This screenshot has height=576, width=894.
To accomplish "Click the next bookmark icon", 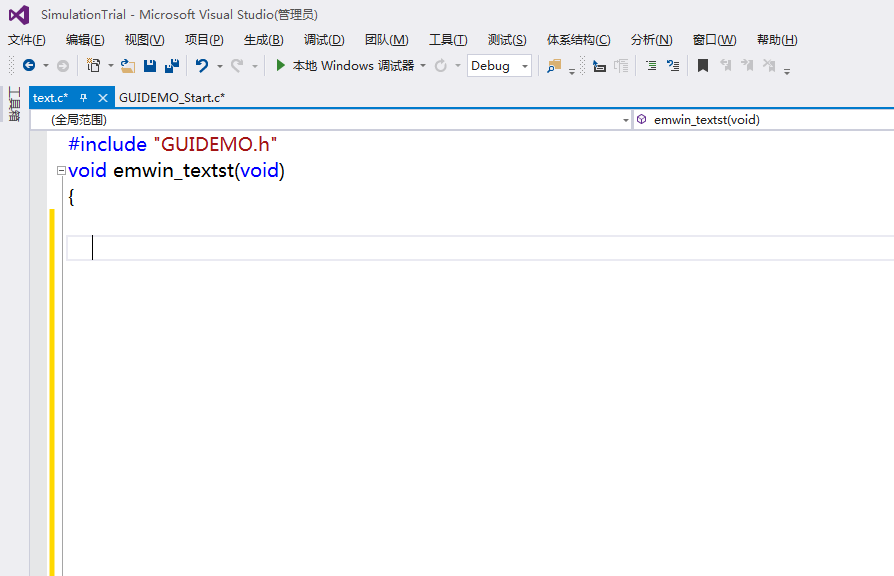I will click(x=747, y=66).
